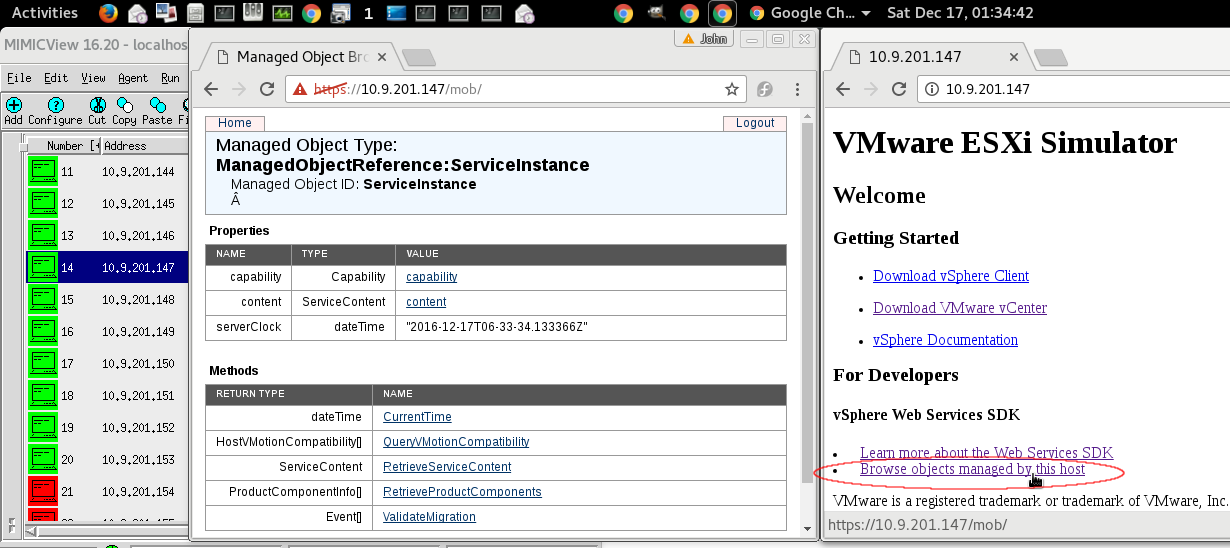Screen dimensions: 1230x548
Task: Open Edit menu in MIMICView
Action: 56,78
